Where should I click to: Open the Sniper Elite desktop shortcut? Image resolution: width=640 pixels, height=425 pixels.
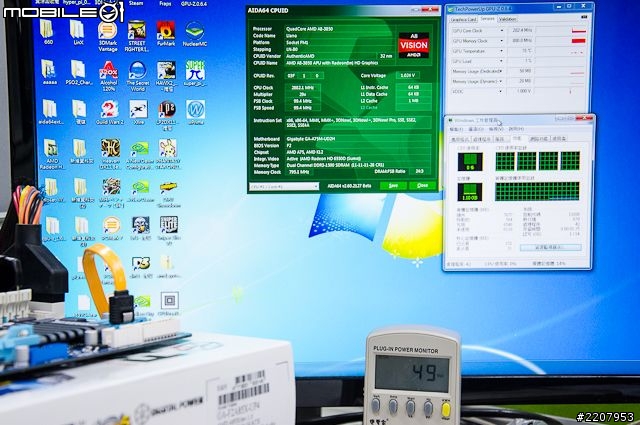169,231
